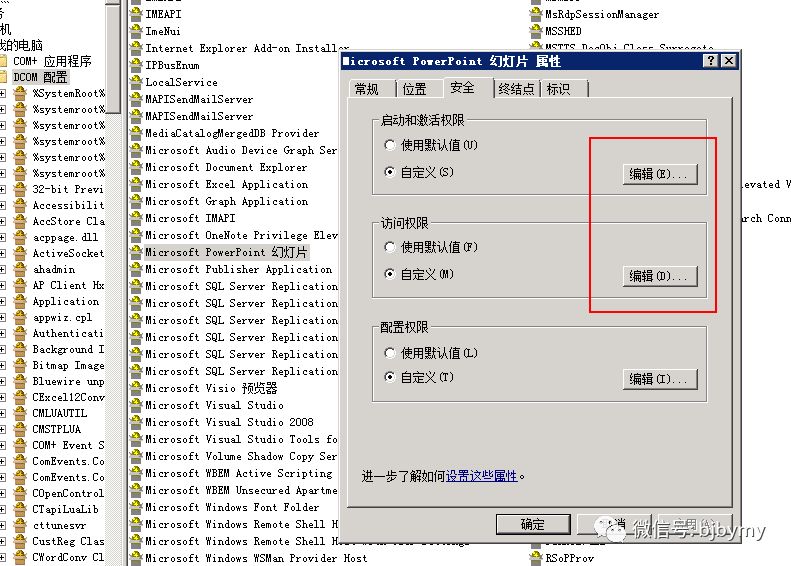Viewport: 791px width, 566px height.
Task: Select Microsoft Windows WSMan Provider Host
Action: click(256, 558)
